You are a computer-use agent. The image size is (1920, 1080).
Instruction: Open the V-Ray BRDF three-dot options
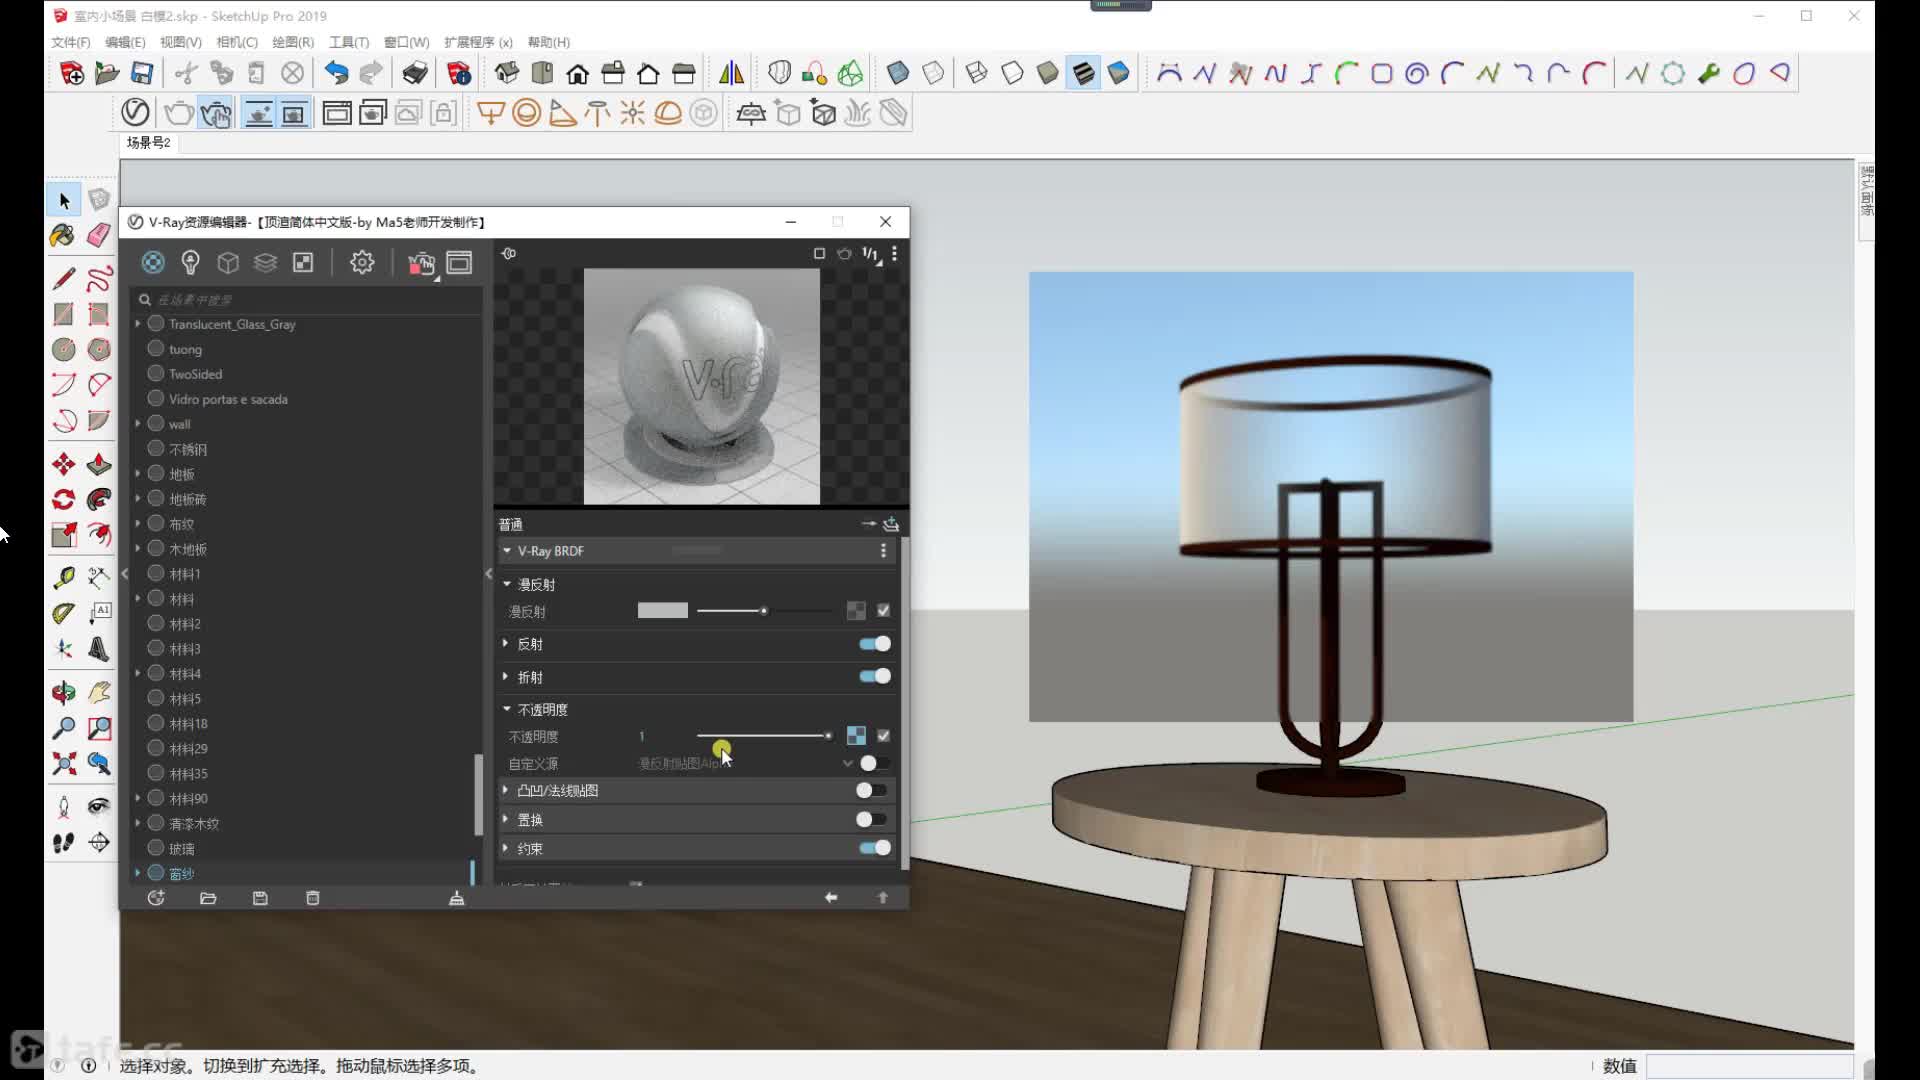pyautogui.click(x=883, y=551)
